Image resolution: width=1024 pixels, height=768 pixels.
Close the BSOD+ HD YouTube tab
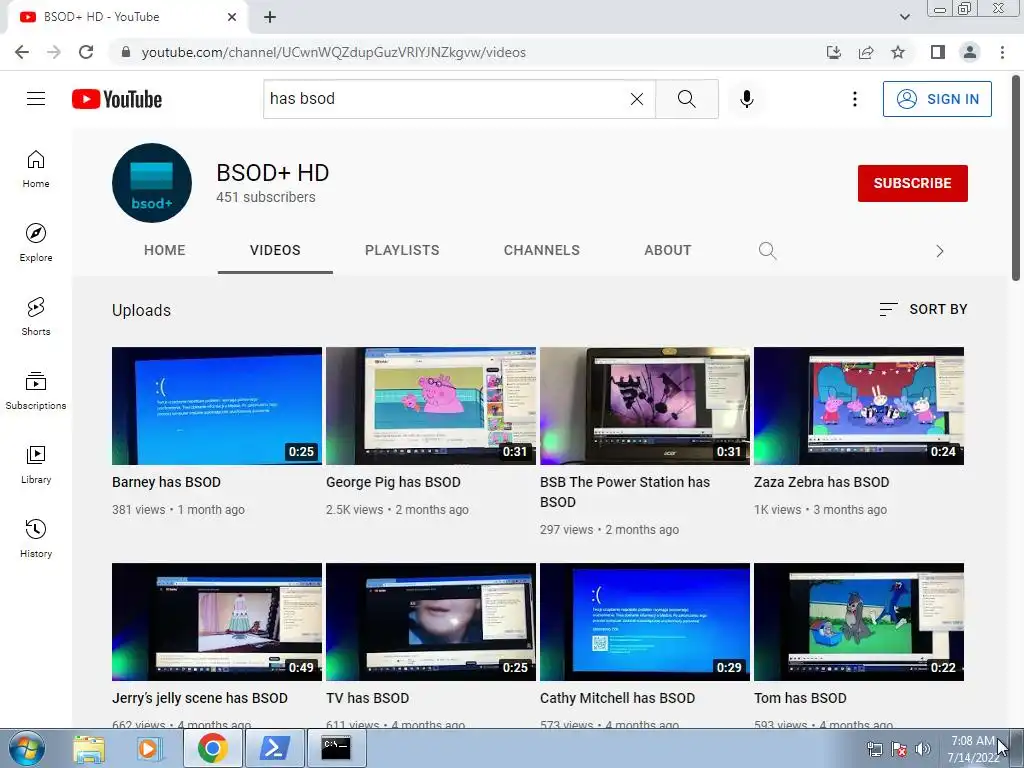click(232, 17)
